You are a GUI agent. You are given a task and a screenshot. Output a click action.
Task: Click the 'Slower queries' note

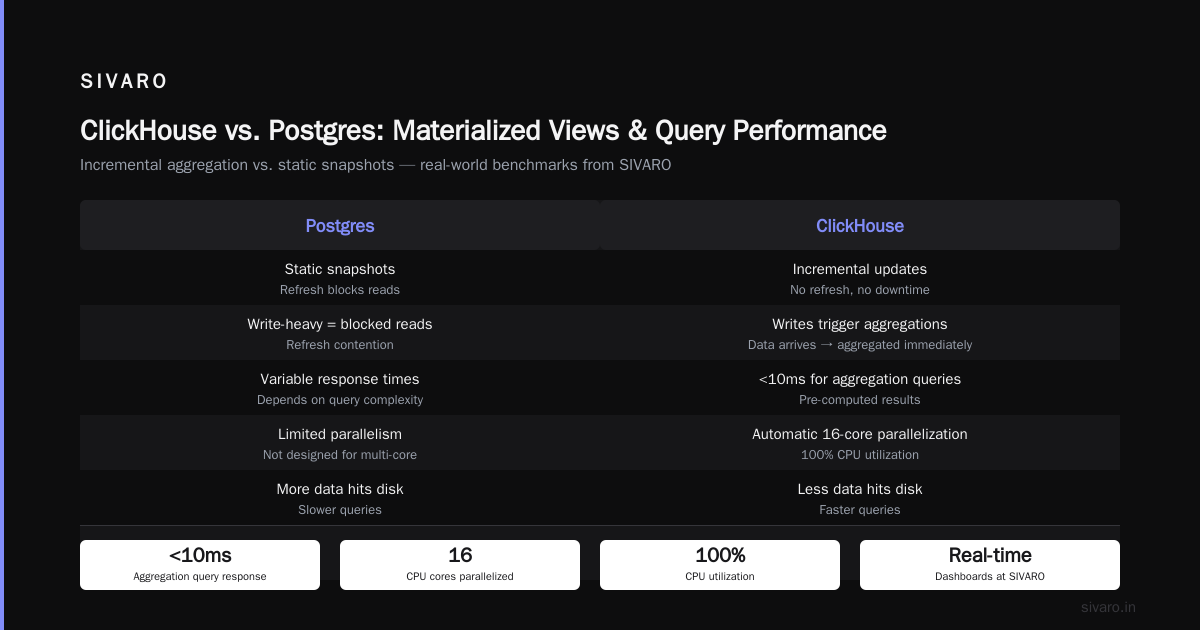point(340,510)
